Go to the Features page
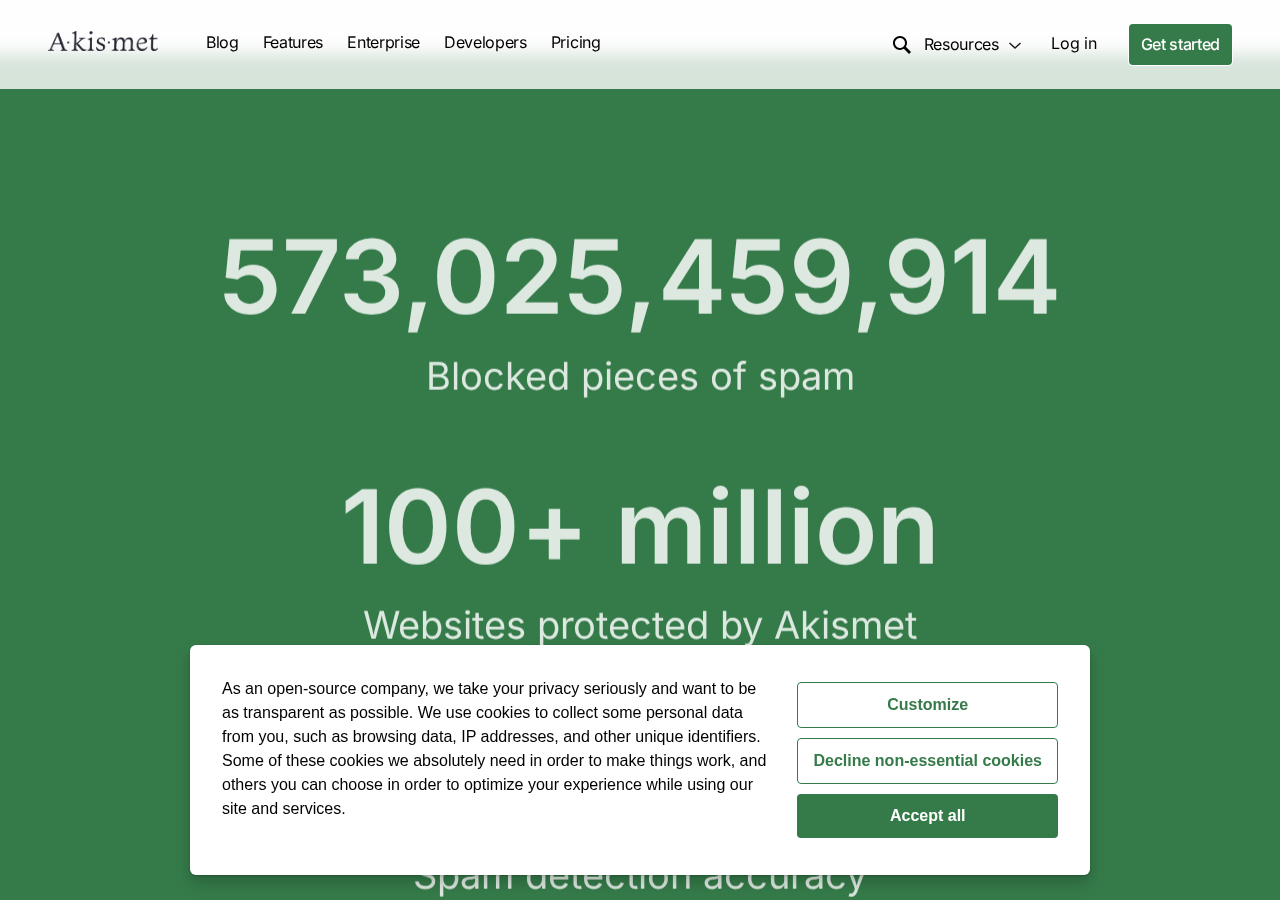Viewport: 1280px width, 900px height. pyautogui.click(x=293, y=43)
